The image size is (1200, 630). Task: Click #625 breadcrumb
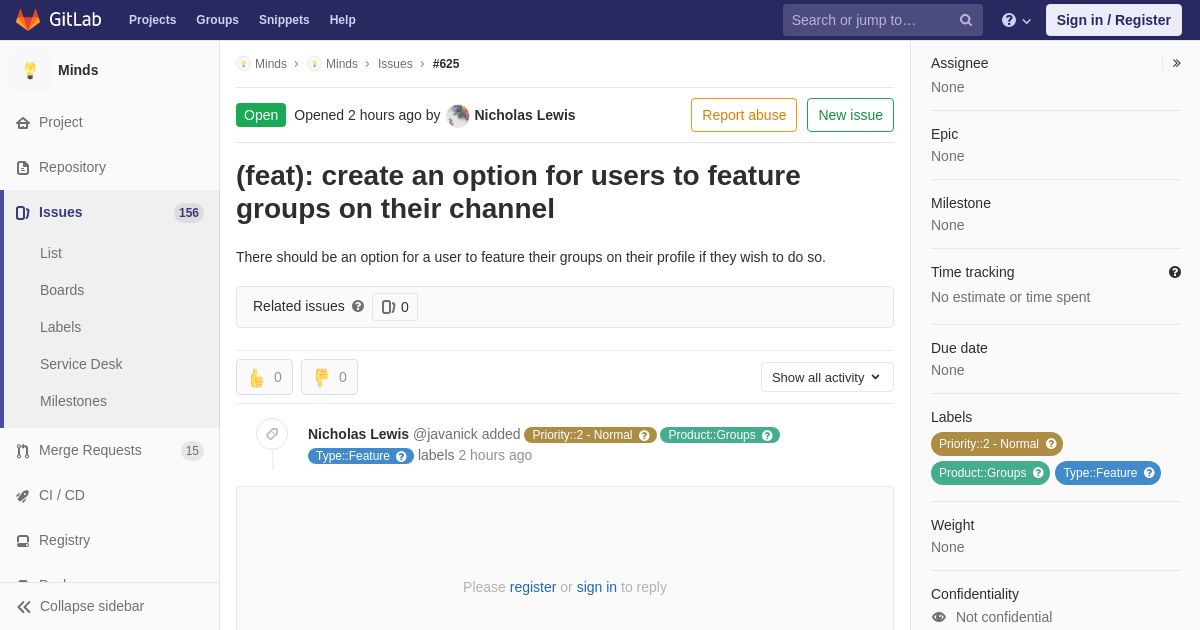point(446,64)
